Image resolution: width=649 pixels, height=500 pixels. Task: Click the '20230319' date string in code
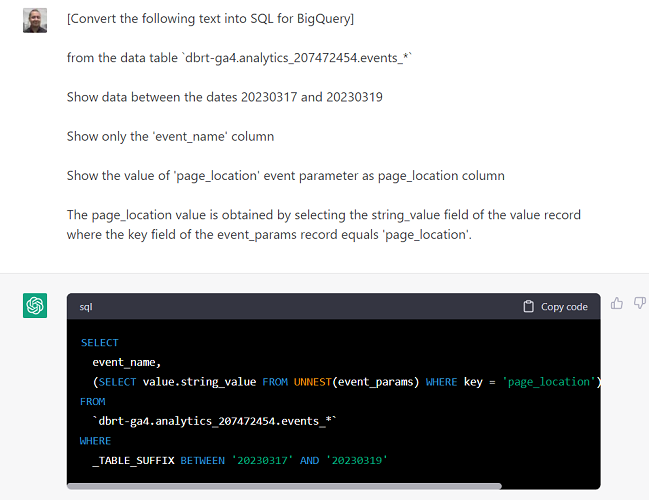(357, 460)
